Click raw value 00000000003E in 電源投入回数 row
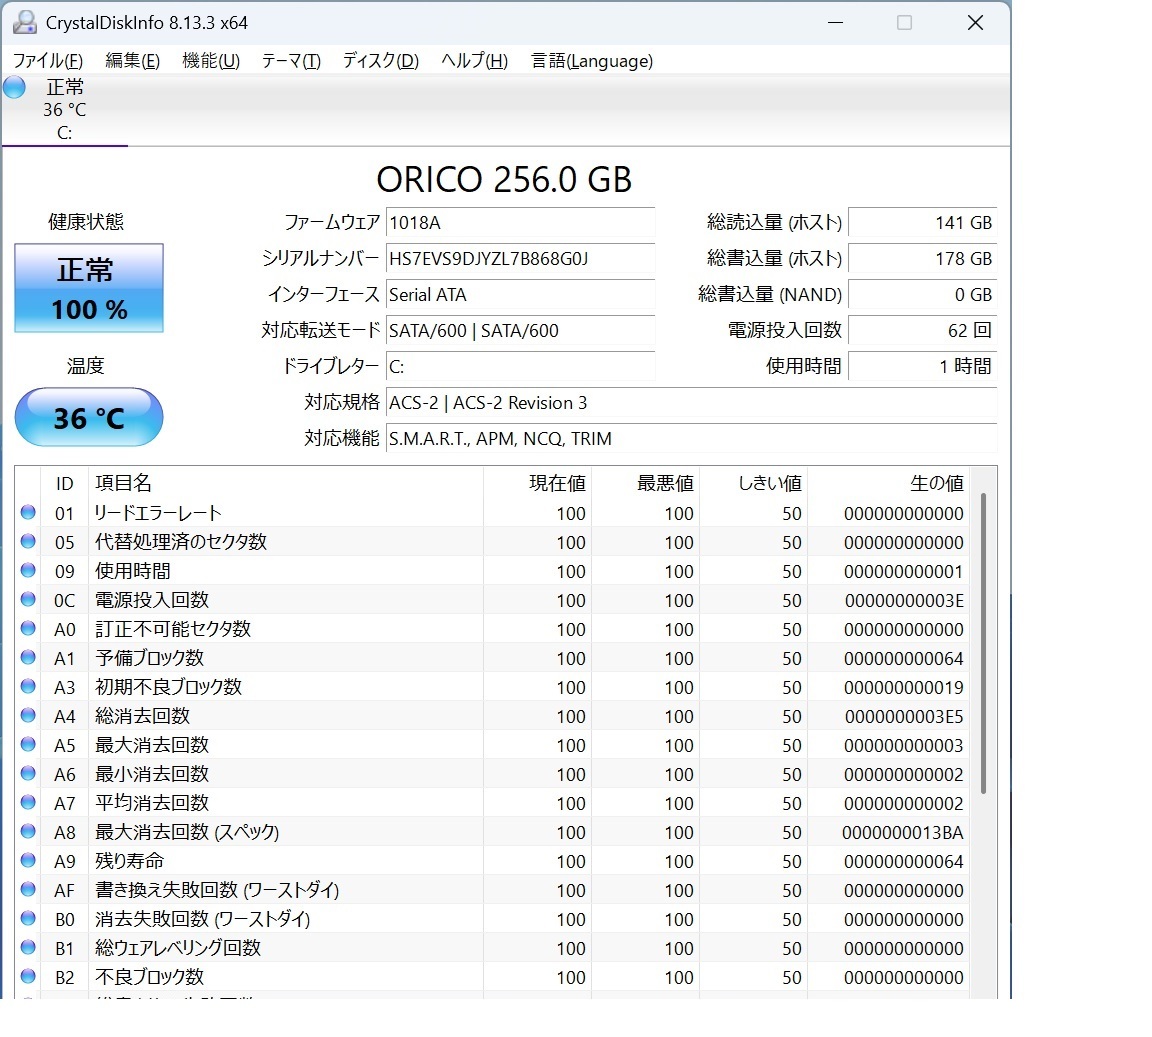The image size is (1152, 1037). click(904, 600)
